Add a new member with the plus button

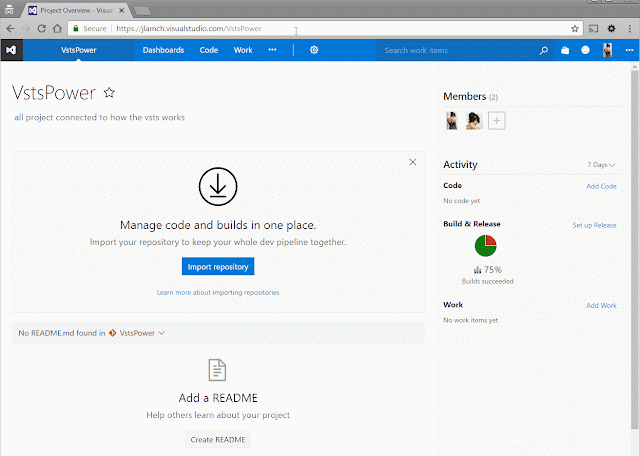point(496,120)
